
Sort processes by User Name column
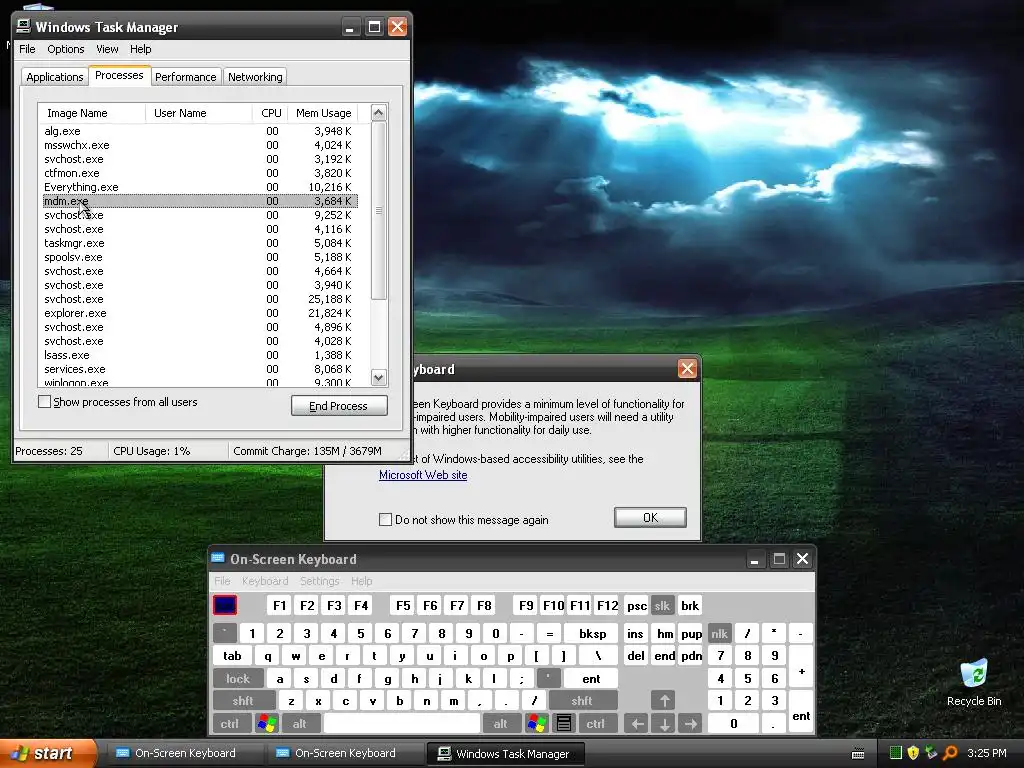click(199, 113)
